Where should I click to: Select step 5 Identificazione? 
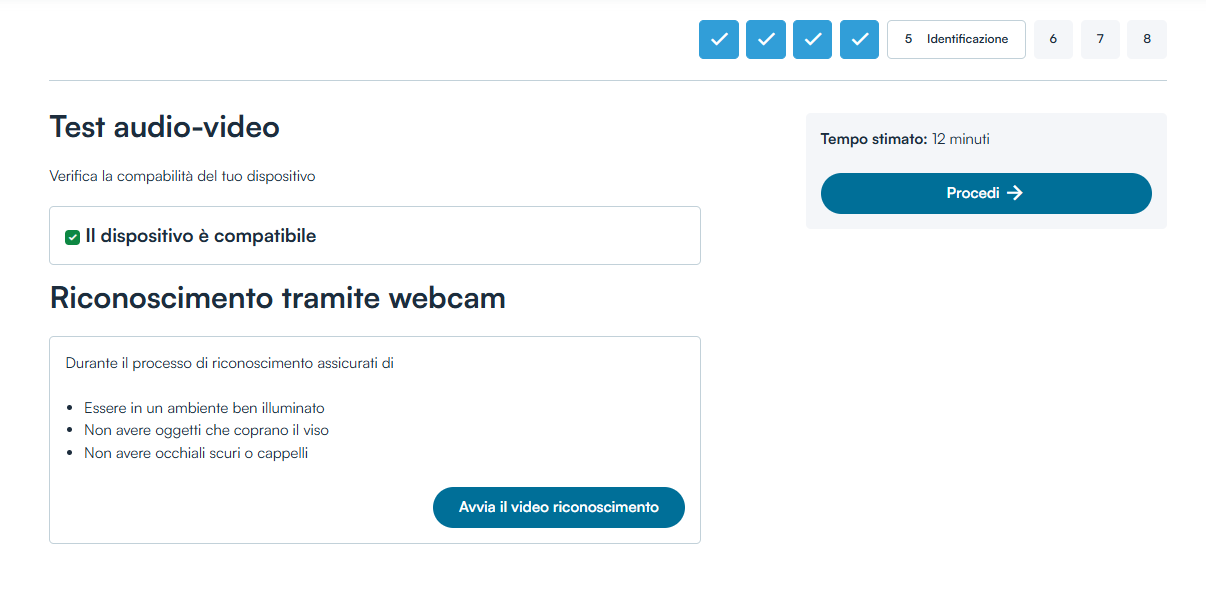956,40
